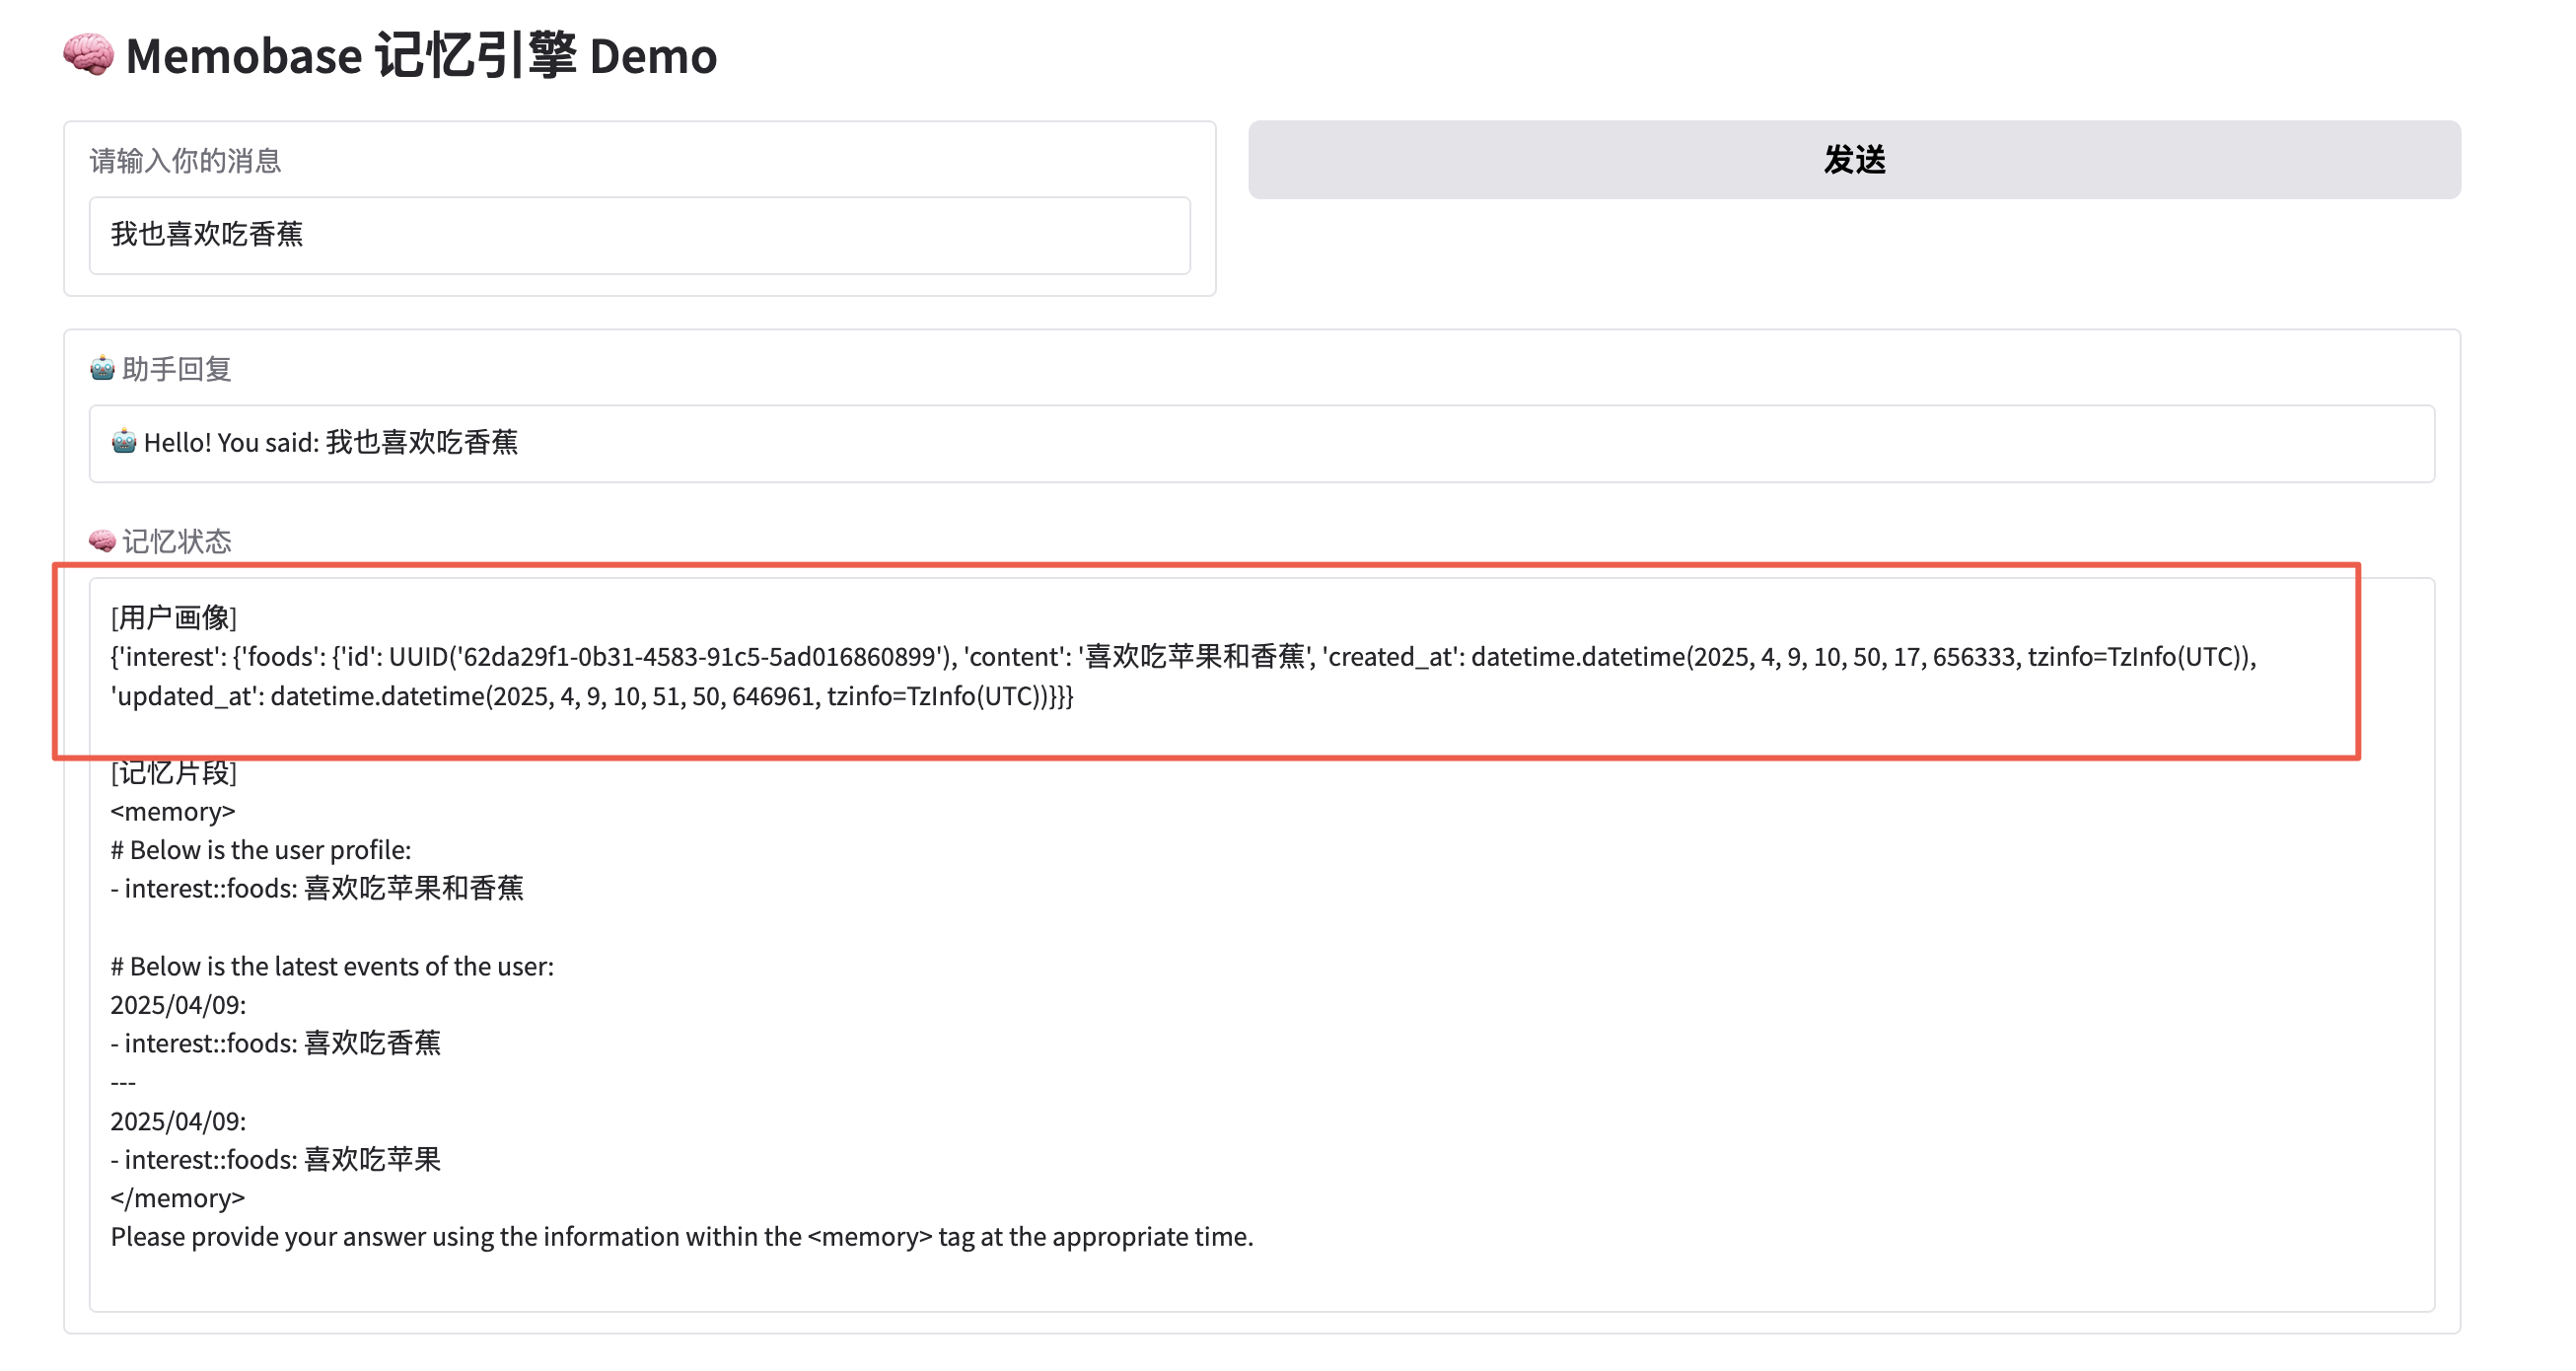Click the brain icon beside 记忆状态 label
Image resolution: width=2576 pixels, height=1371 pixels.
click(x=102, y=541)
